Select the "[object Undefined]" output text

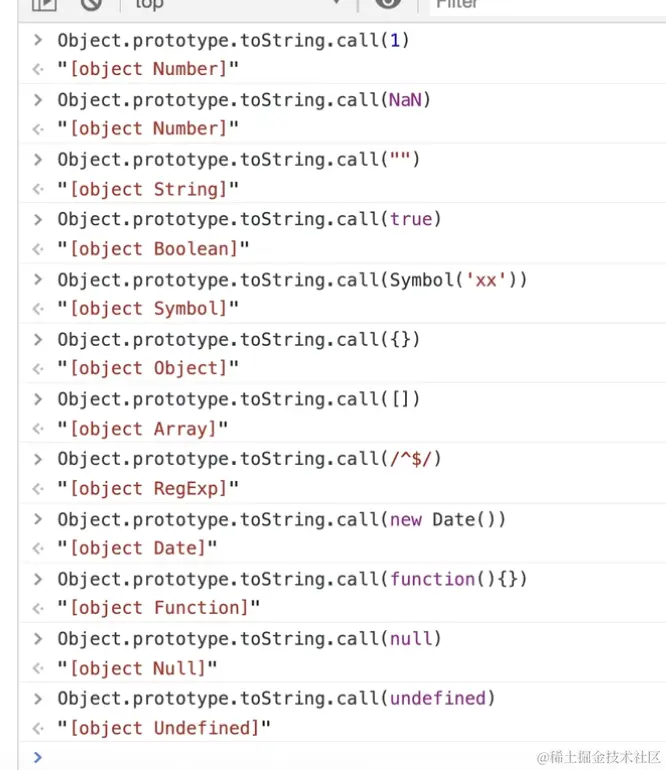coord(164,728)
